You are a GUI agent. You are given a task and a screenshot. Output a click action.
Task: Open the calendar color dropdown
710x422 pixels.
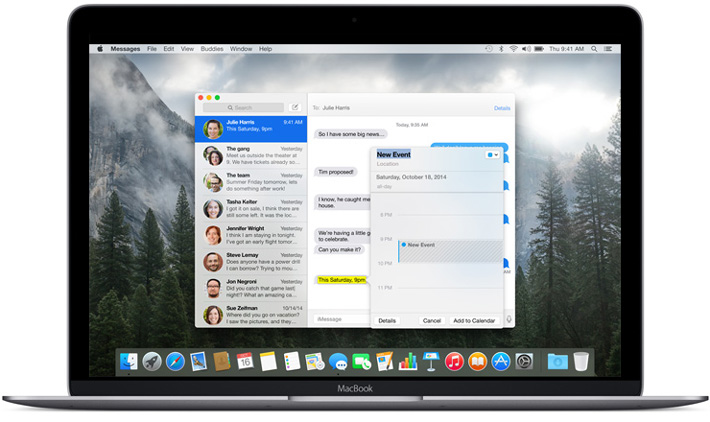[x=492, y=155]
